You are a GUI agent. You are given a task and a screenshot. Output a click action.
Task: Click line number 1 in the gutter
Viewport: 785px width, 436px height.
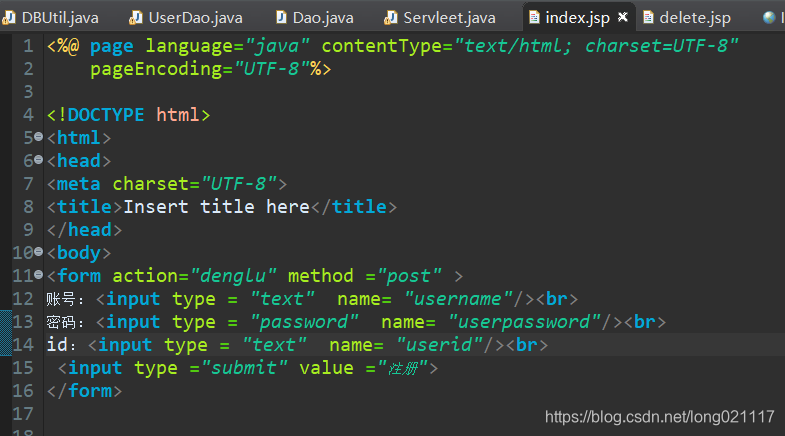tap(28, 46)
